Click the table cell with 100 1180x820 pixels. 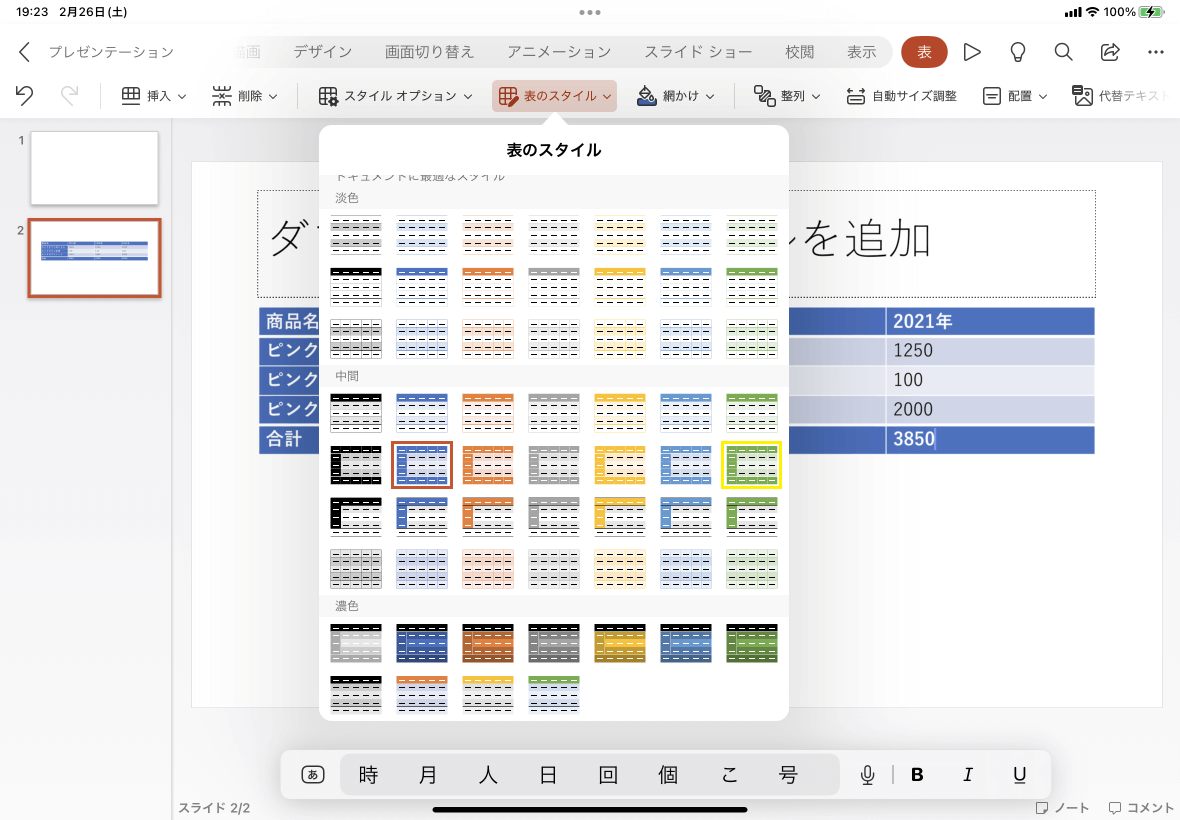[x=990, y=380]
